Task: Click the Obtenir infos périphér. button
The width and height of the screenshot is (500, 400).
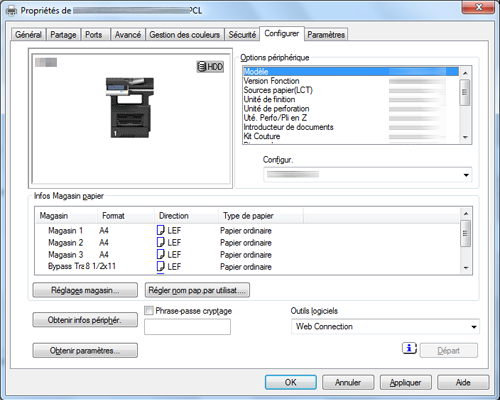Action: [85, 320]
